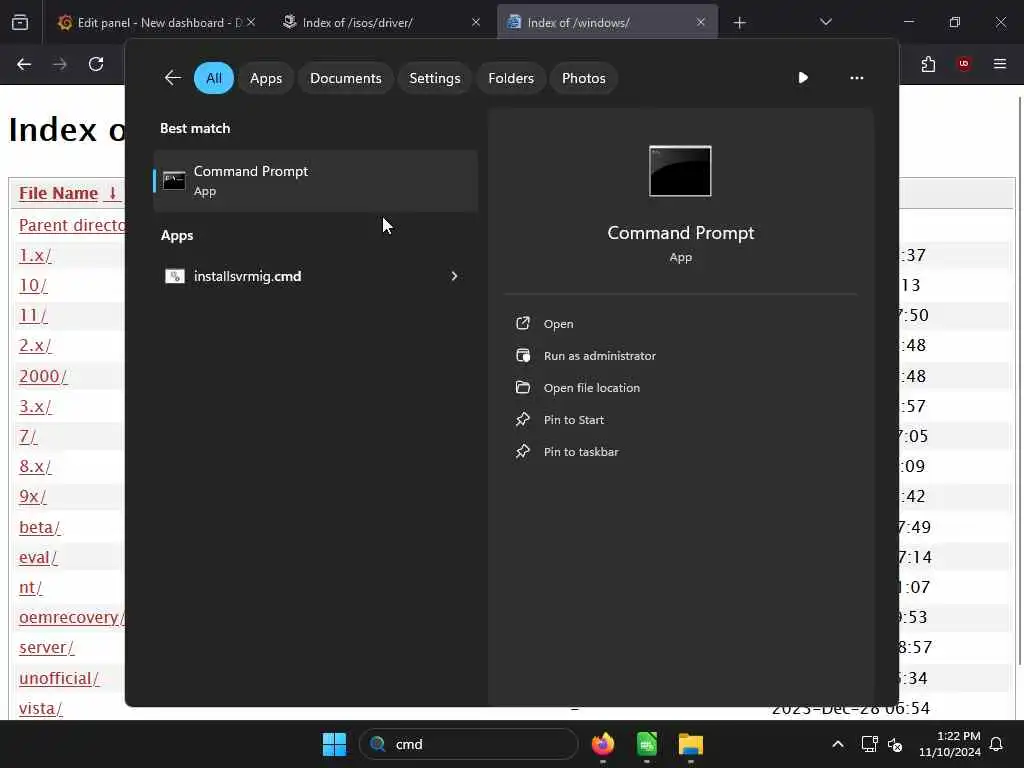Open the 2.x/ directory link
The height and width of the screenshot is (768, 1024).
[x=35, y=345]
